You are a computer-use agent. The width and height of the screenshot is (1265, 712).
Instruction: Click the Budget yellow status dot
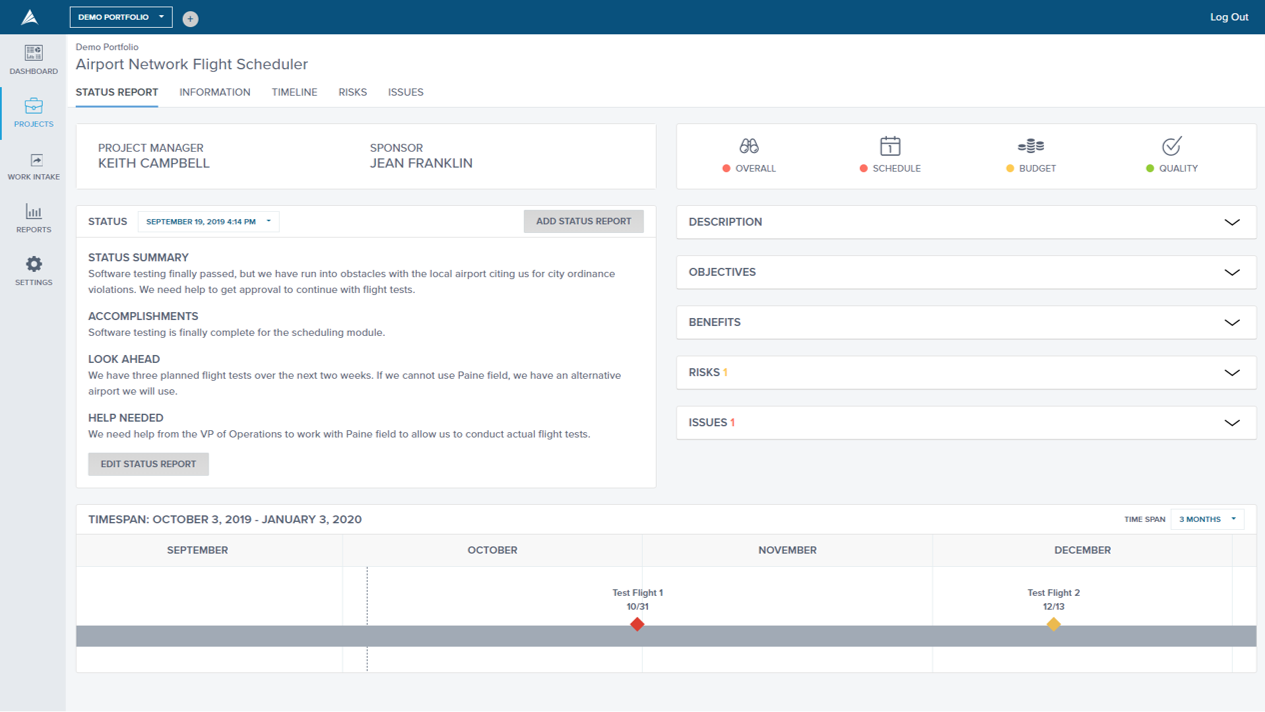(1010, 169)
